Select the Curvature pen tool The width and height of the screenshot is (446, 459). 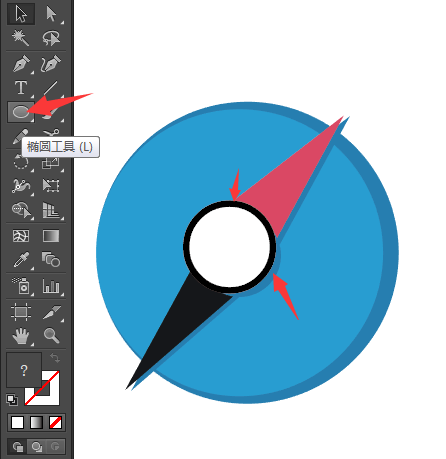pyautogui.click(x=51, y=64)
